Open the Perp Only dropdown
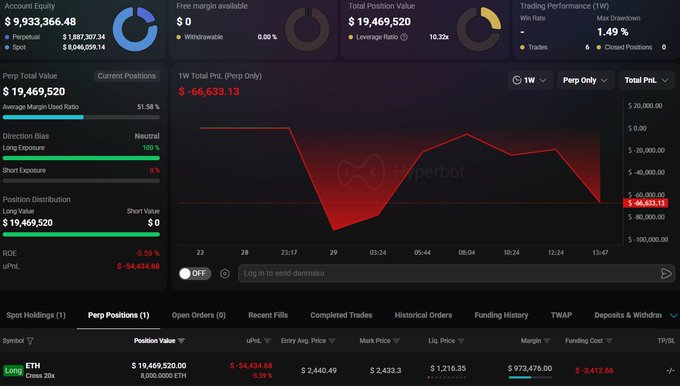This screenshot has width=680, height=386. click(585, 80)
